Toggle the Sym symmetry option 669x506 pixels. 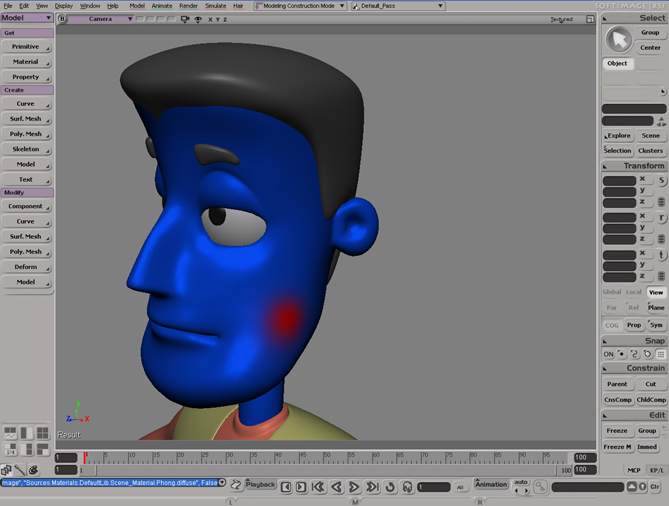pos(656,325)
